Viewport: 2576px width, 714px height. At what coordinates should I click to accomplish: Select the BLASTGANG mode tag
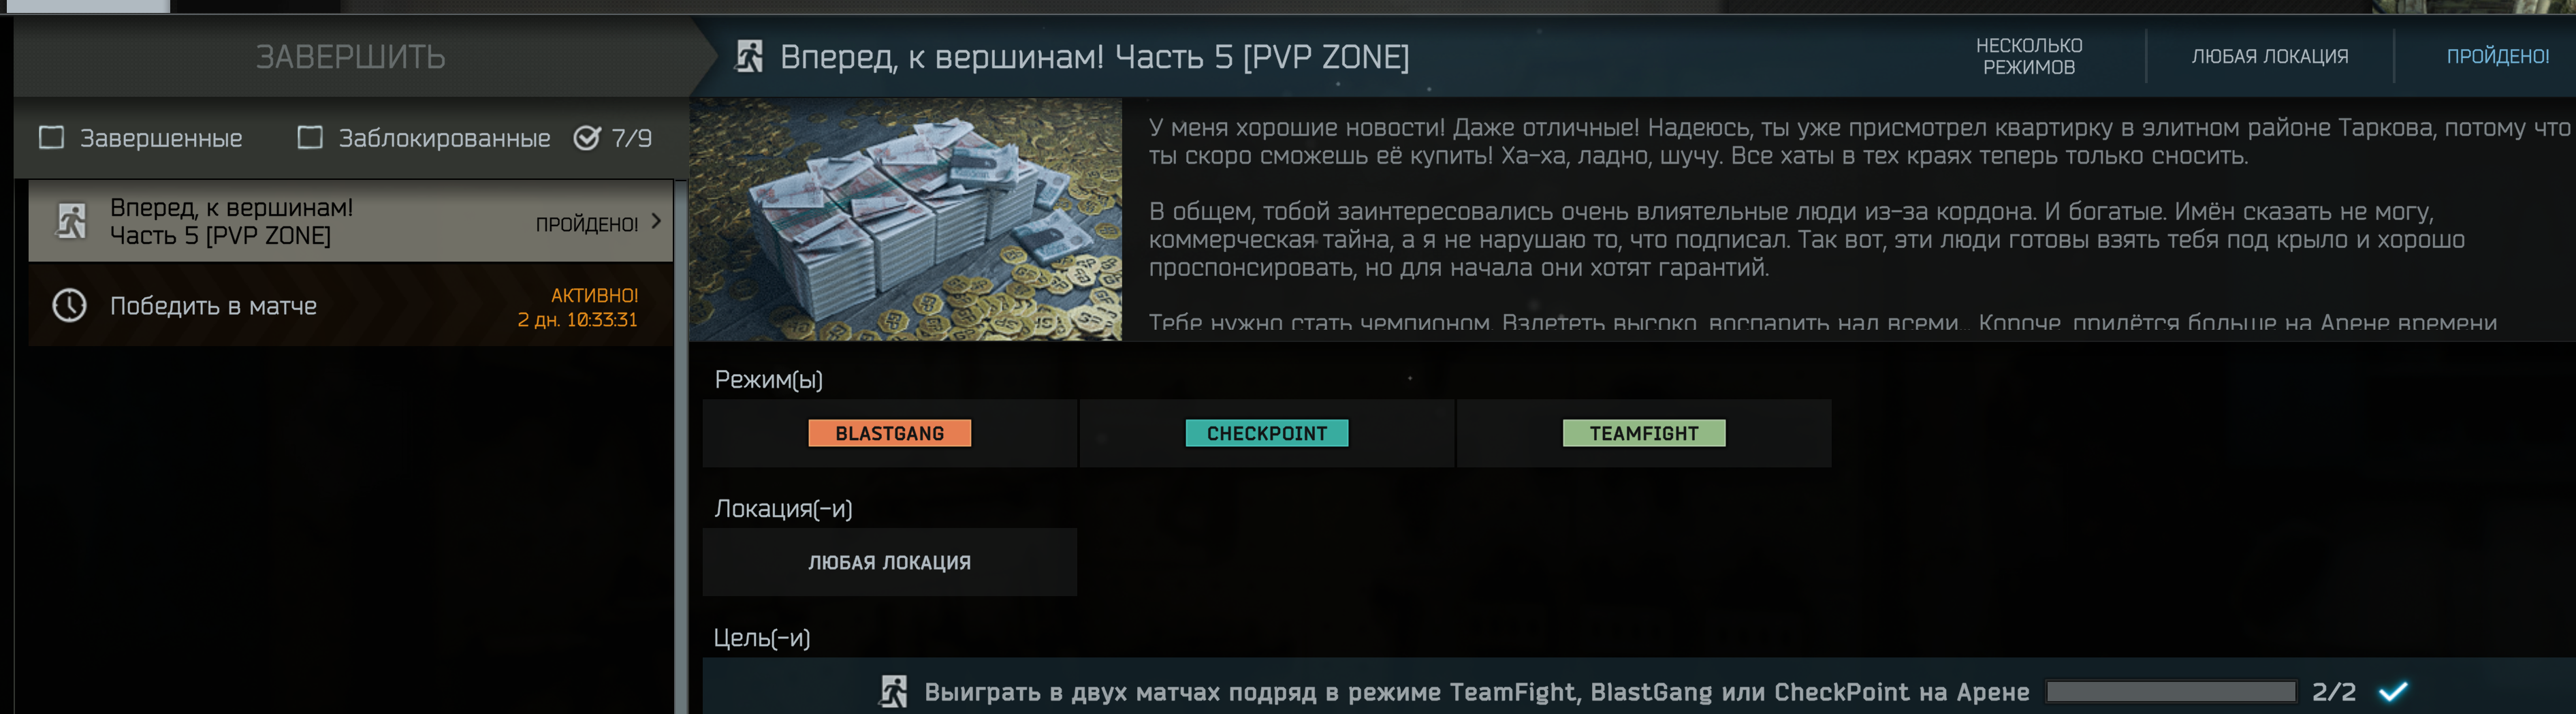point(889,433)
